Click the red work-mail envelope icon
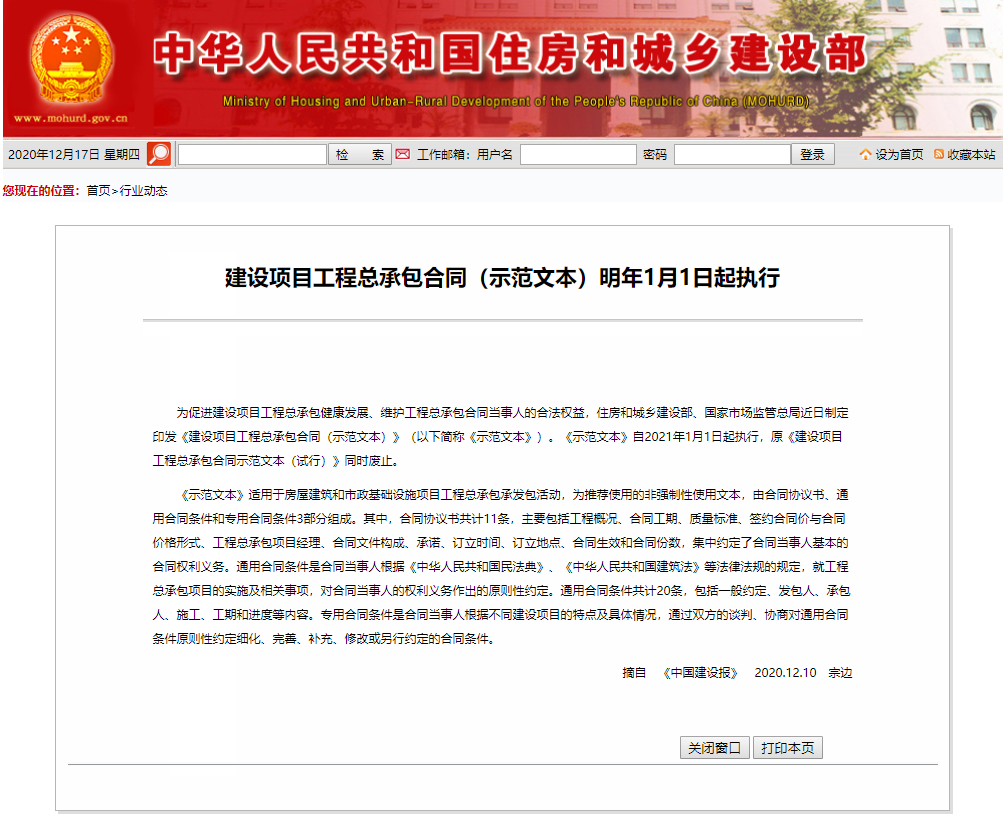 [x=403, y=154]
